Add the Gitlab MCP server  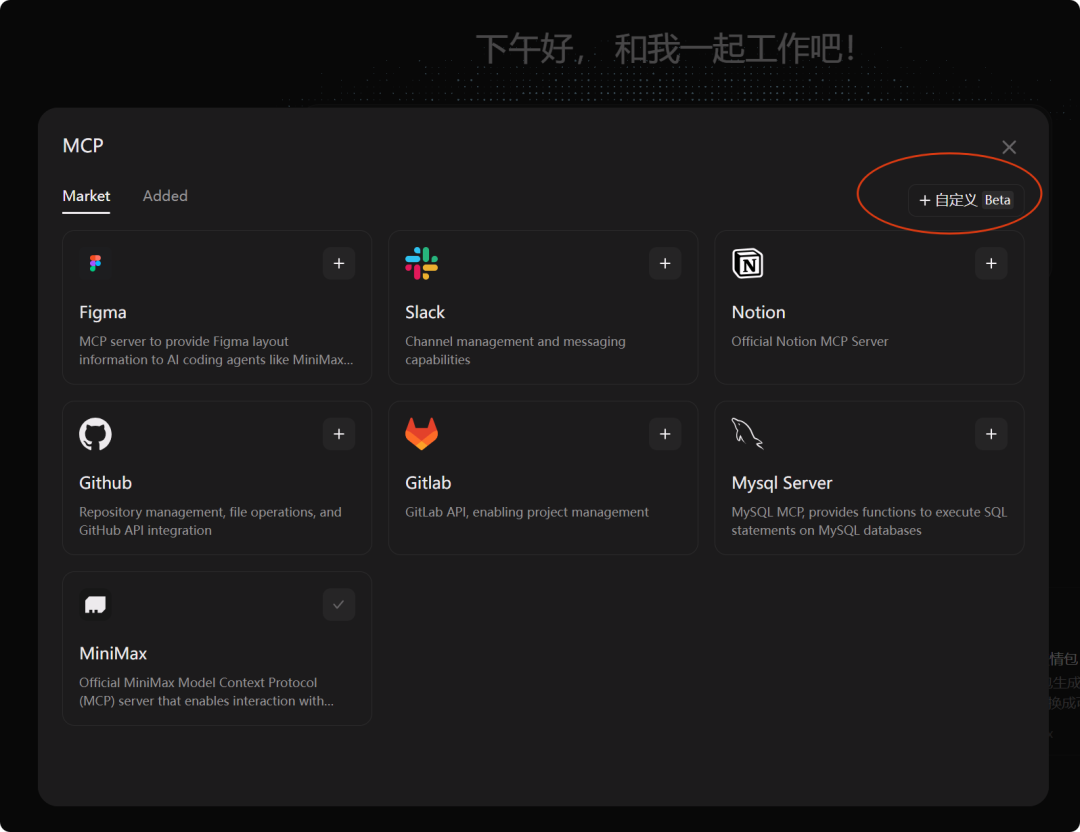(x=665, y=434)
